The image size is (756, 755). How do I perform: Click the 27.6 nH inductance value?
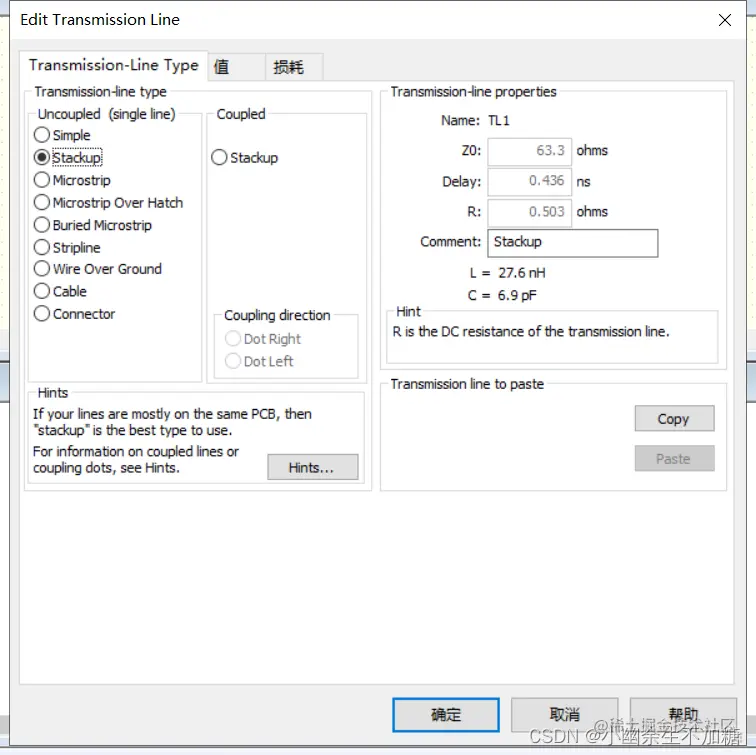(522, 273)
